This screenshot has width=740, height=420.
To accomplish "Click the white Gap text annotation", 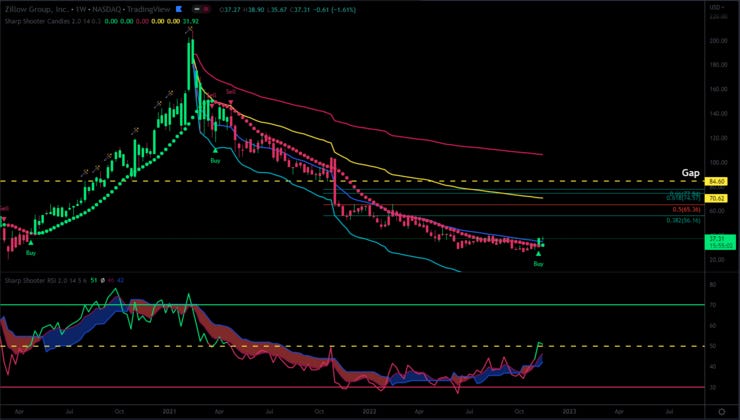I will (x=690, y=173).
